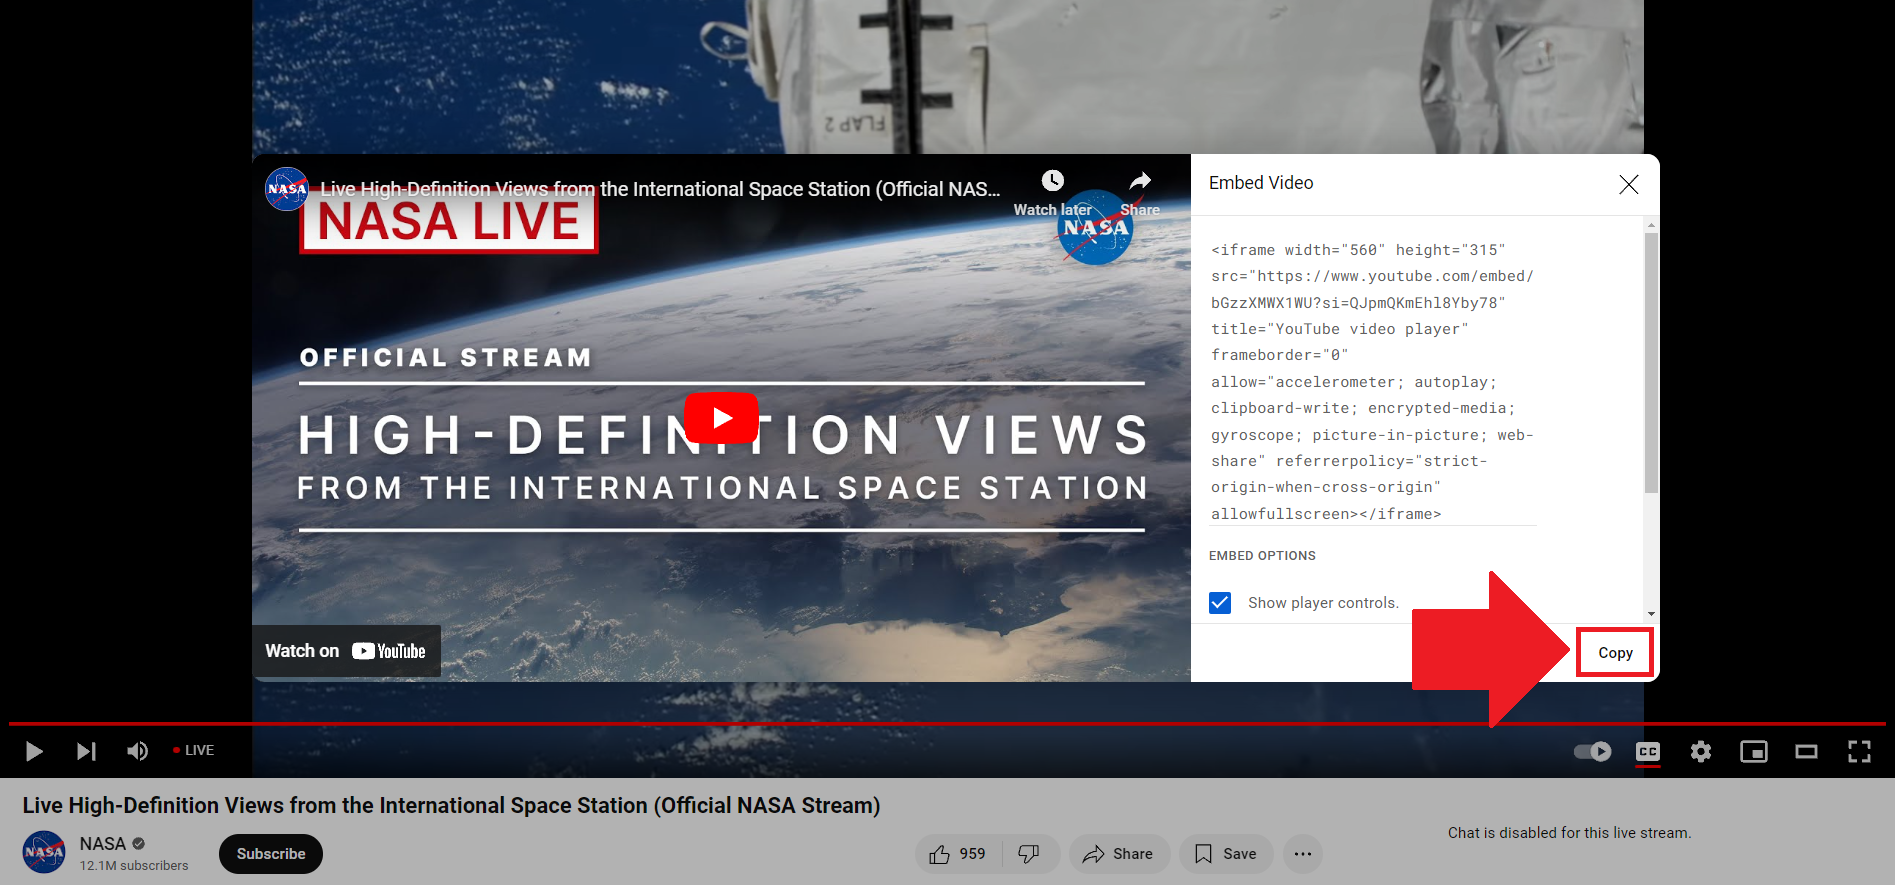This screenshot has height=885, width=1895.
Task: Click scrollbar up arrow in embed dialog
Action: [x=1651, y=224]
